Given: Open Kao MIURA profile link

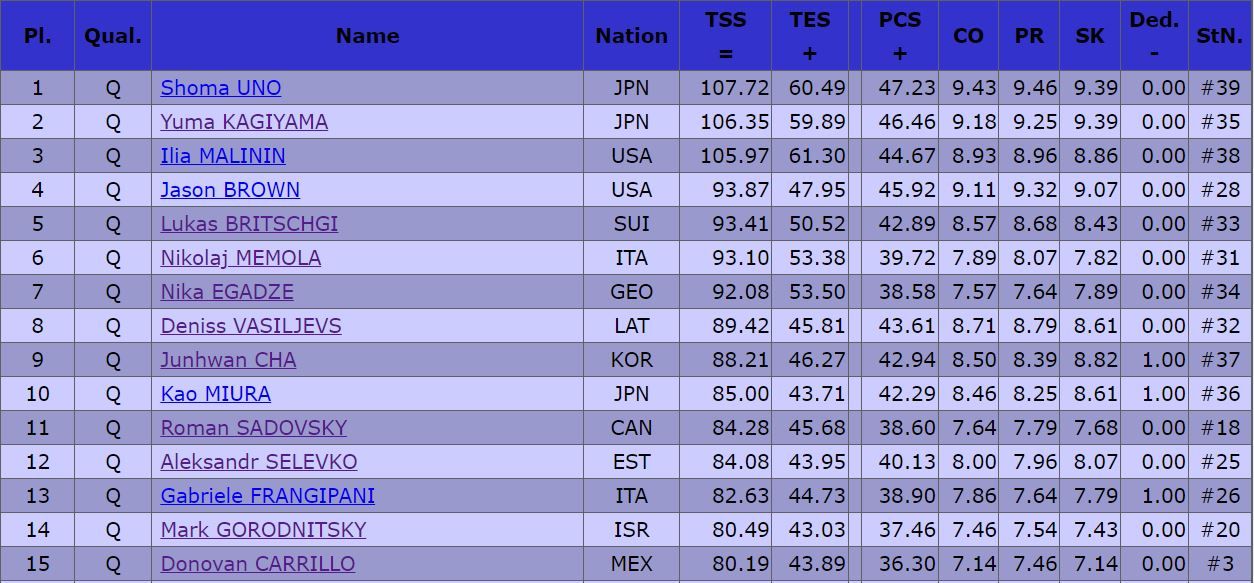Looking at the screenshot, I should [x=216, y=394].
